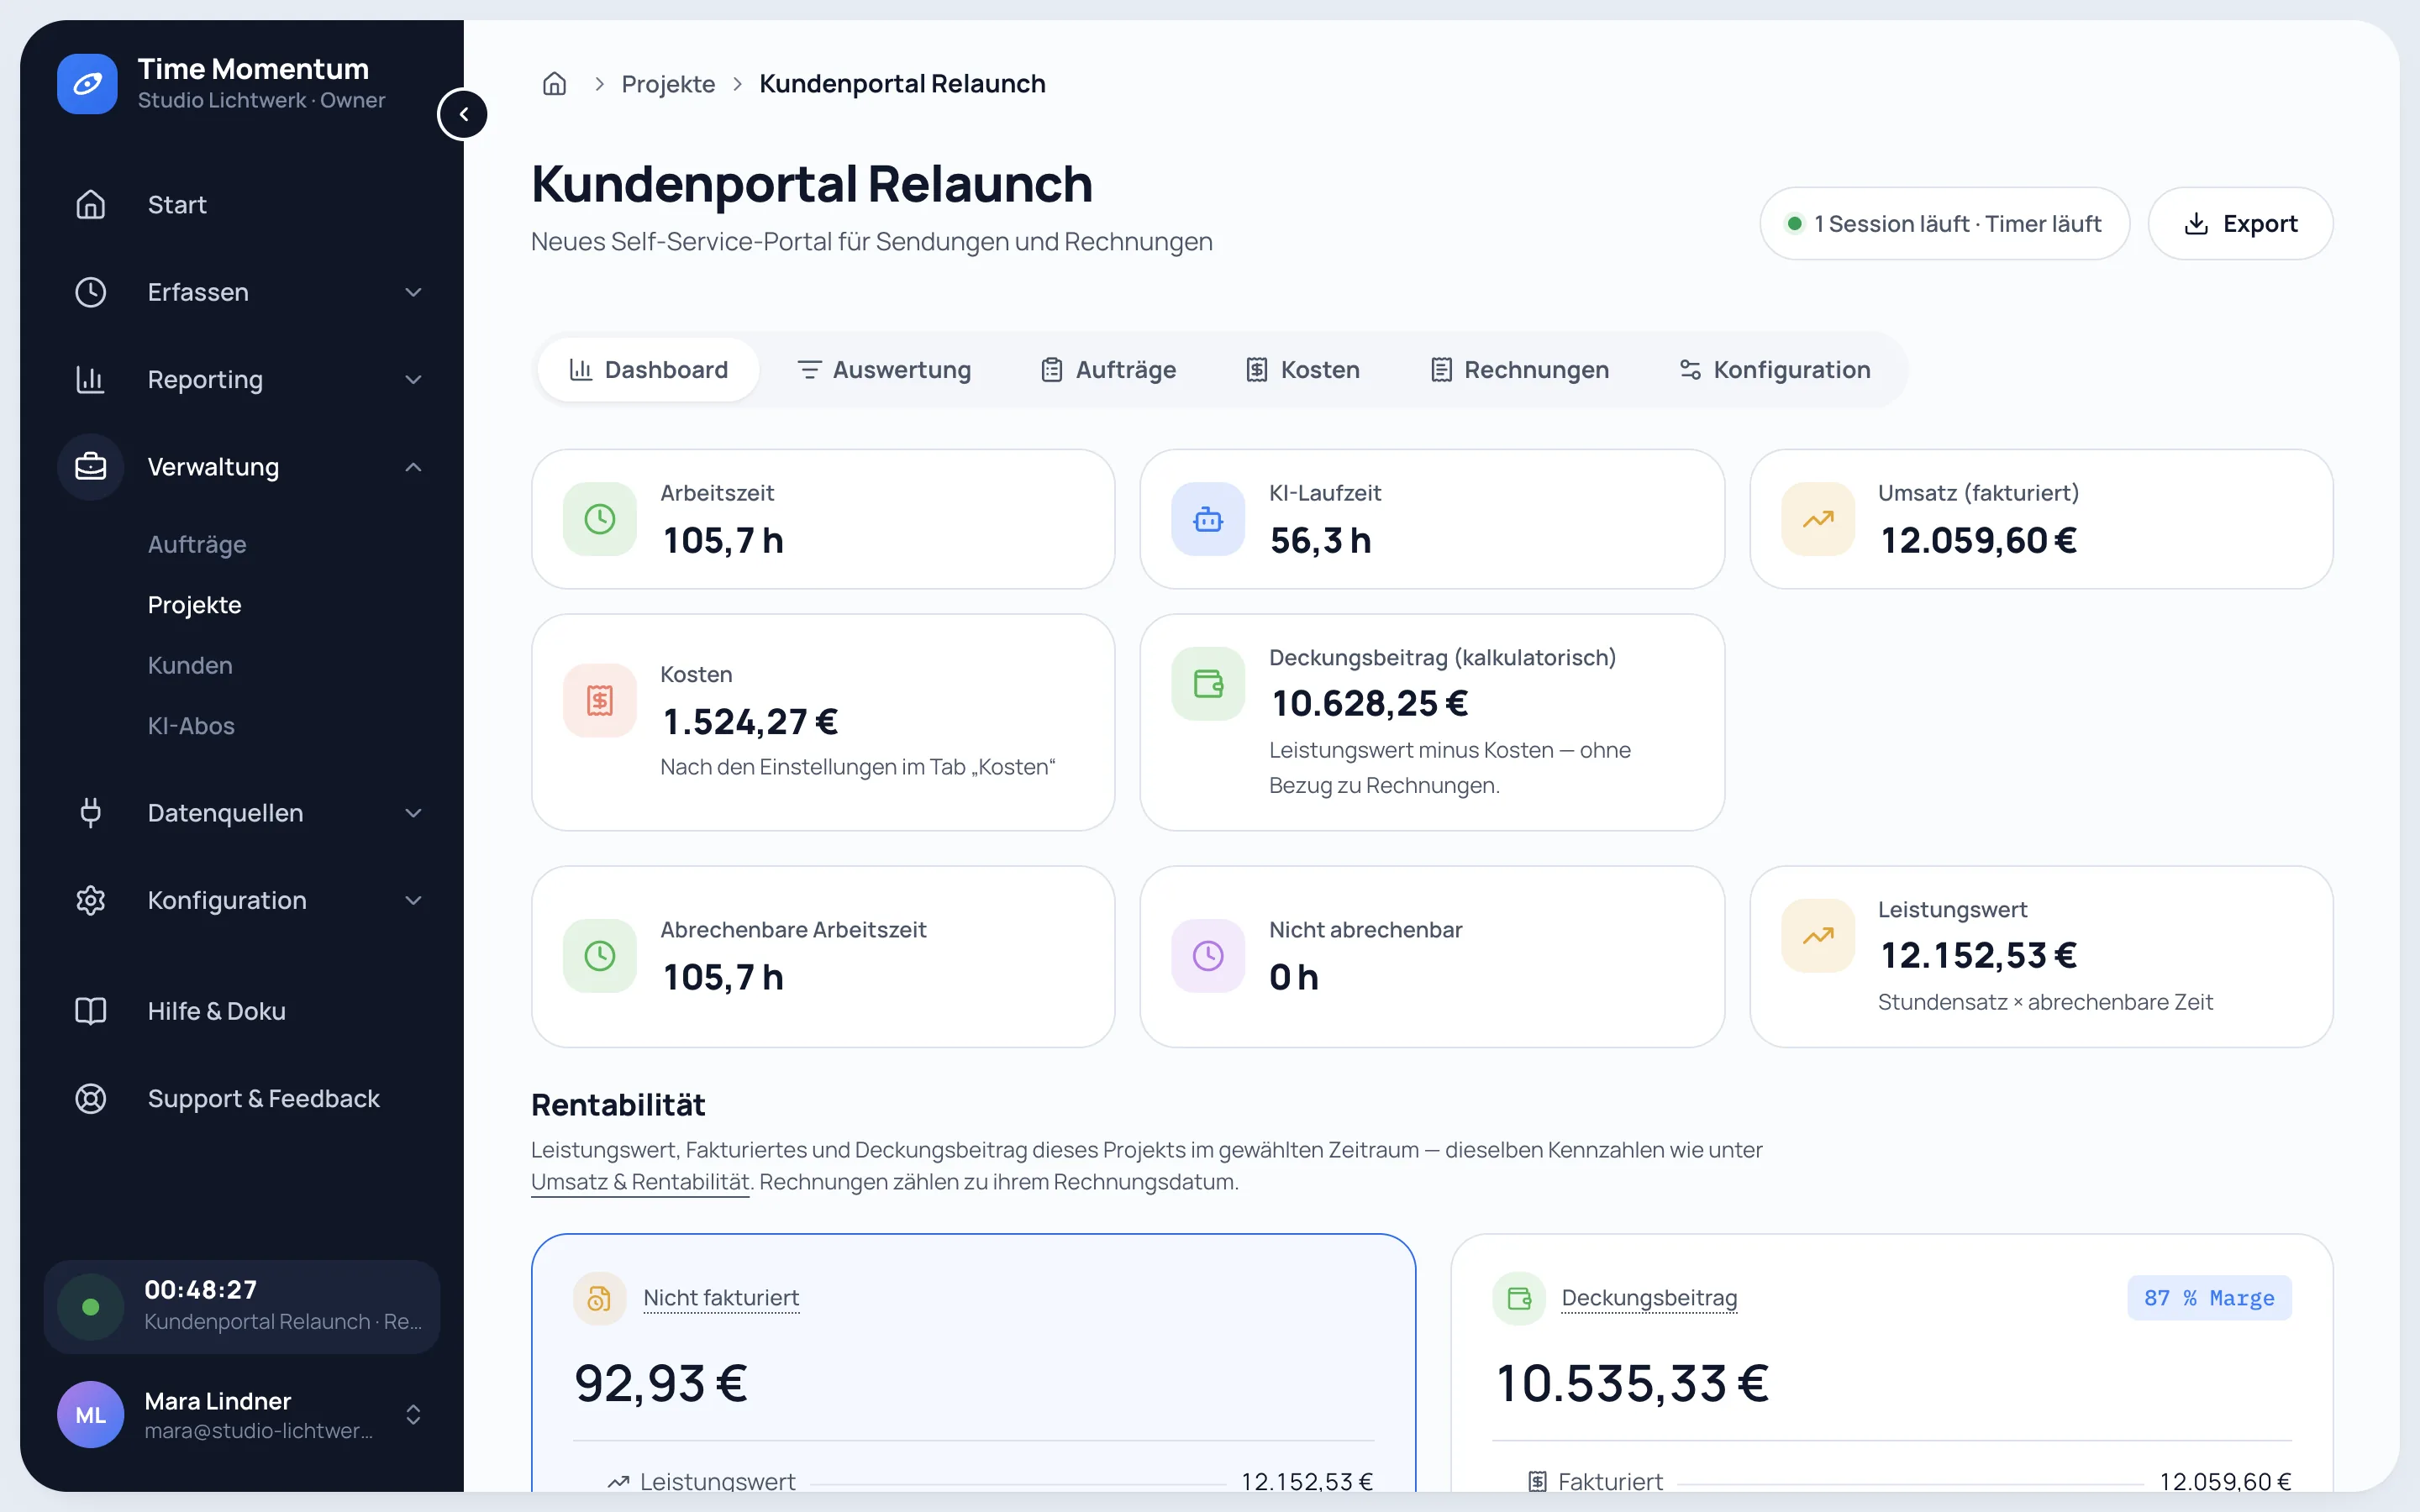Click the Leistungswert trend icon on the card
The image size is (2420, 1512).
pyautogui.click(x=1818, y=936)
